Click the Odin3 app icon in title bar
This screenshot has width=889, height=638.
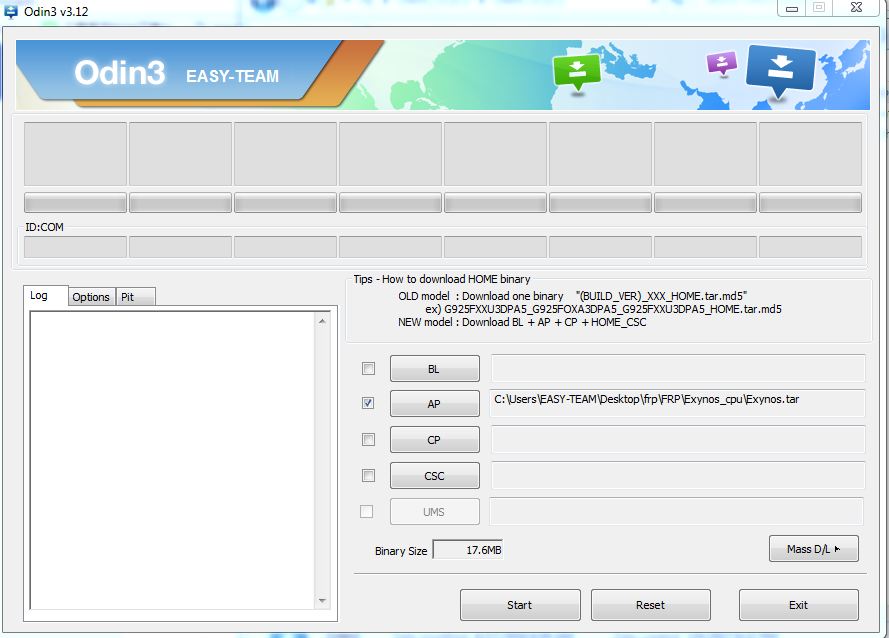click(11, 11)
